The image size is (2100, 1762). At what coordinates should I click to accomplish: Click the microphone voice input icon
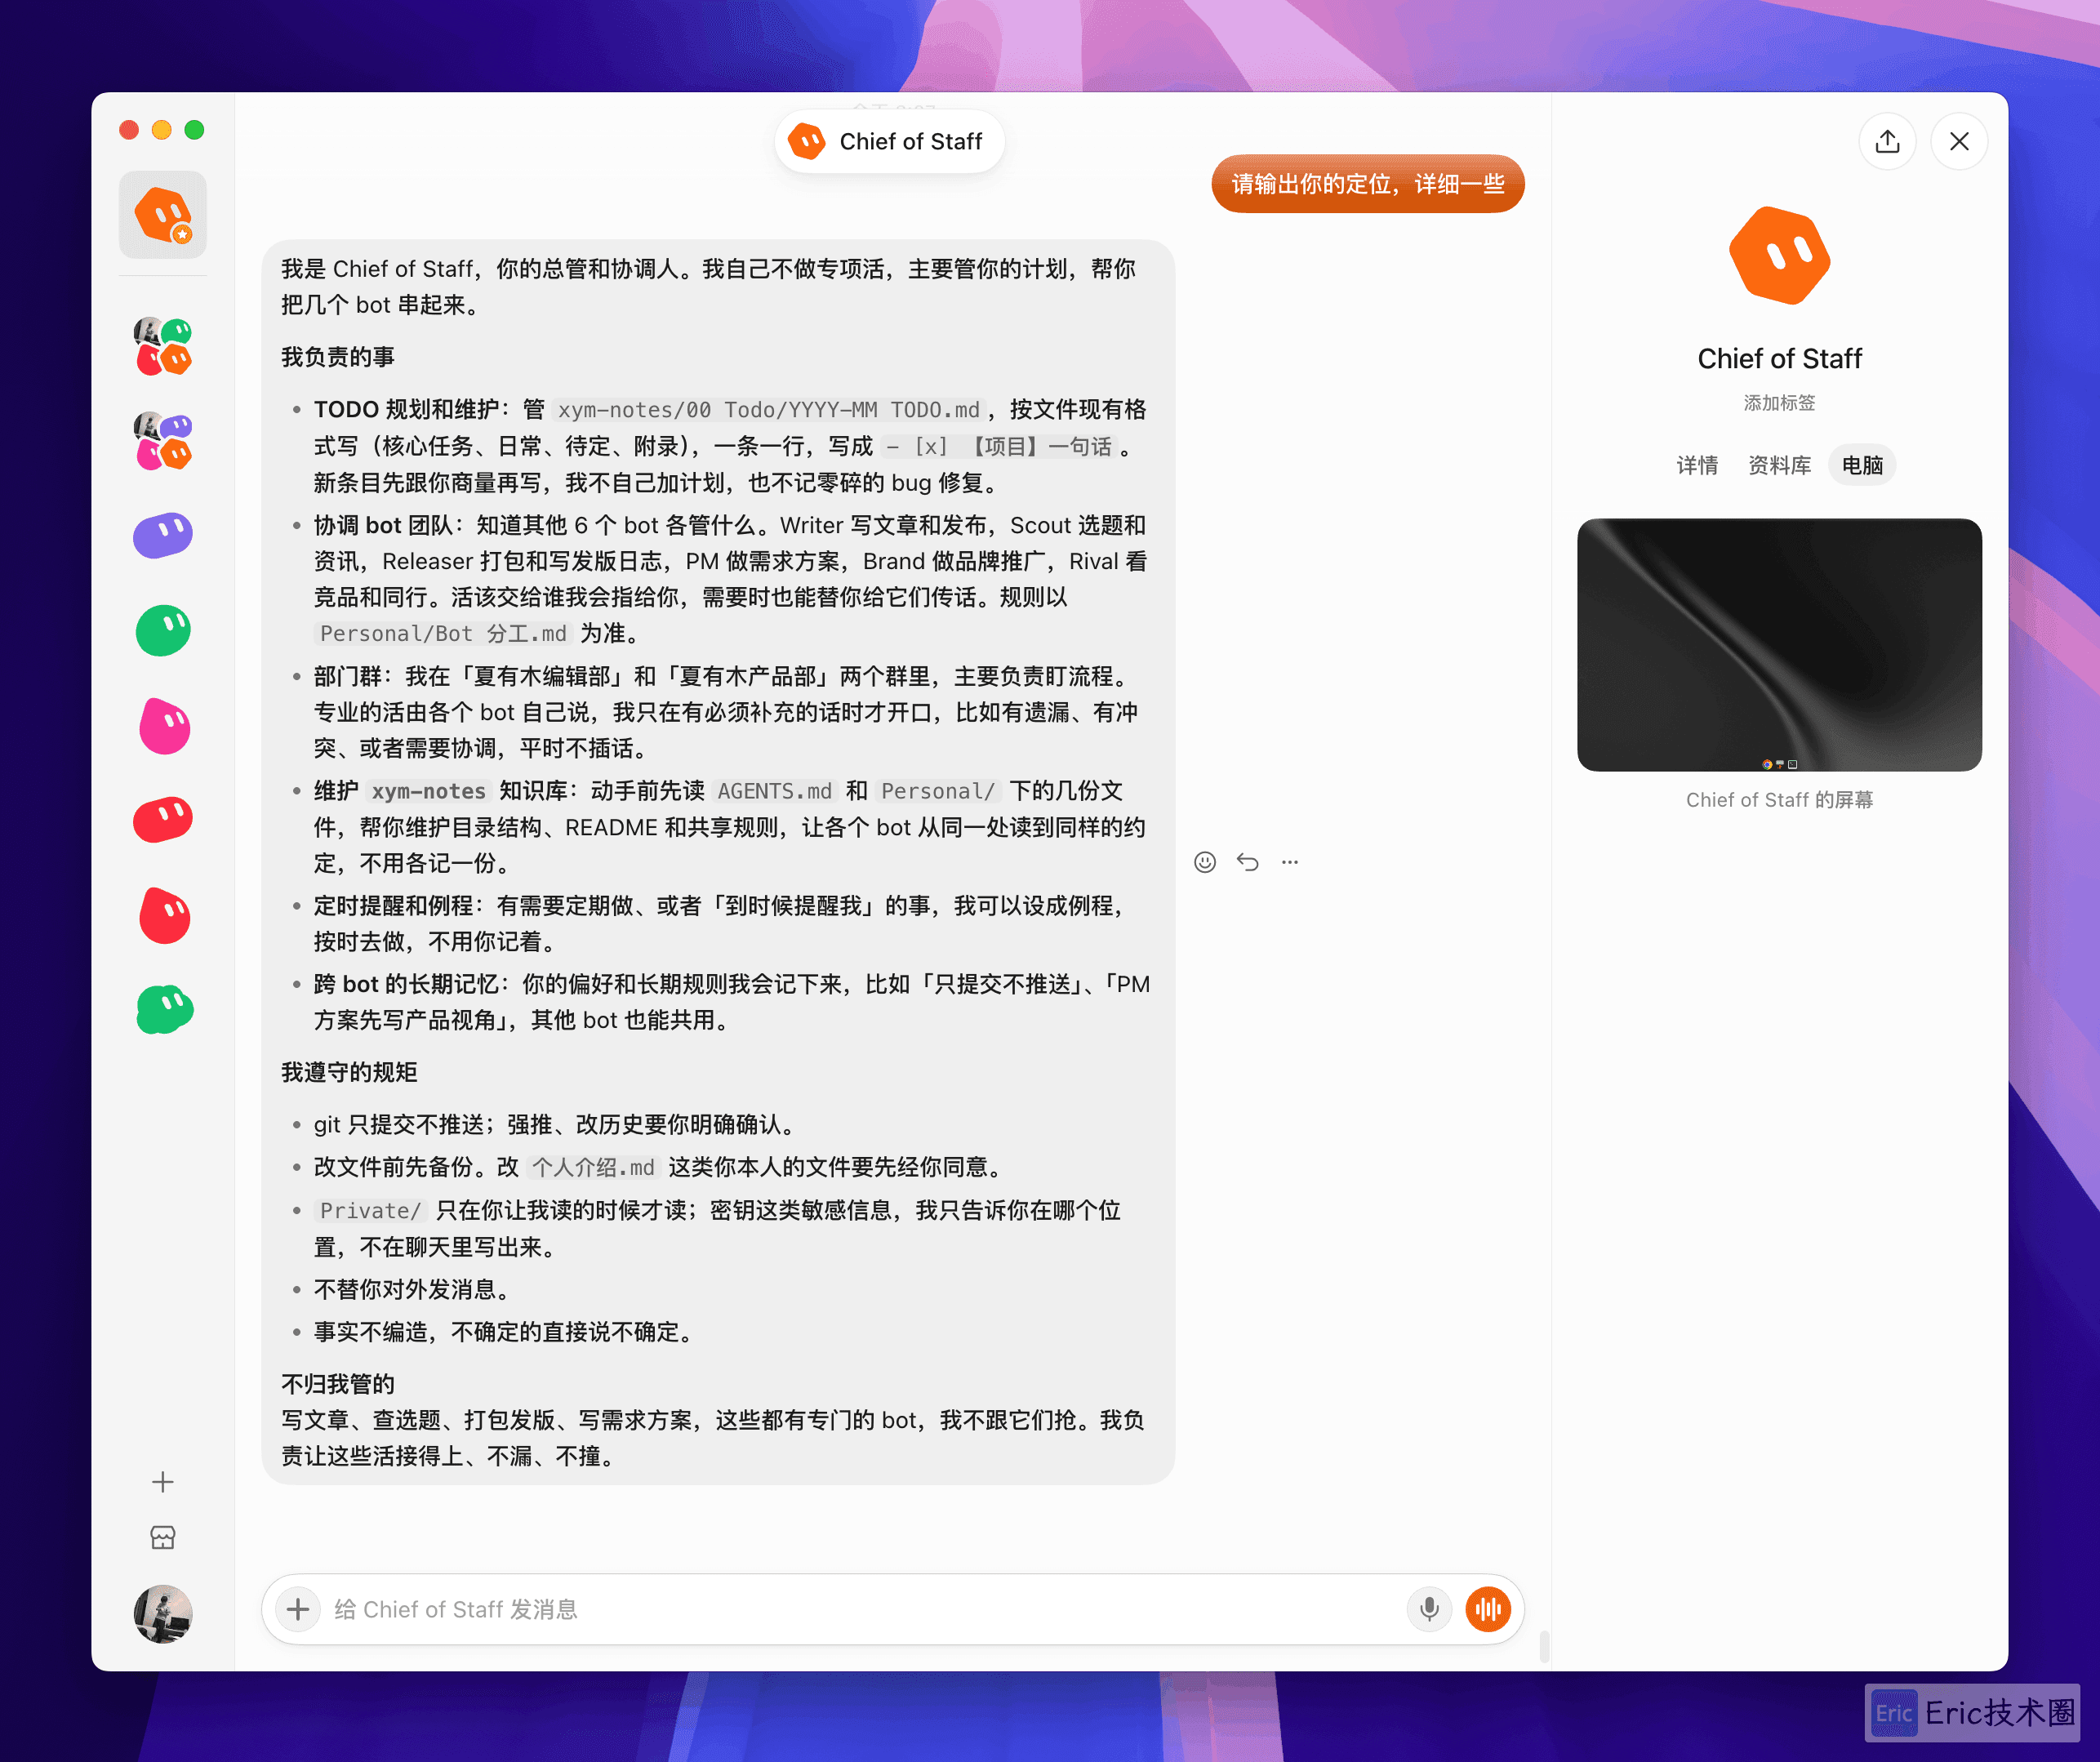pos(1429,1609)
